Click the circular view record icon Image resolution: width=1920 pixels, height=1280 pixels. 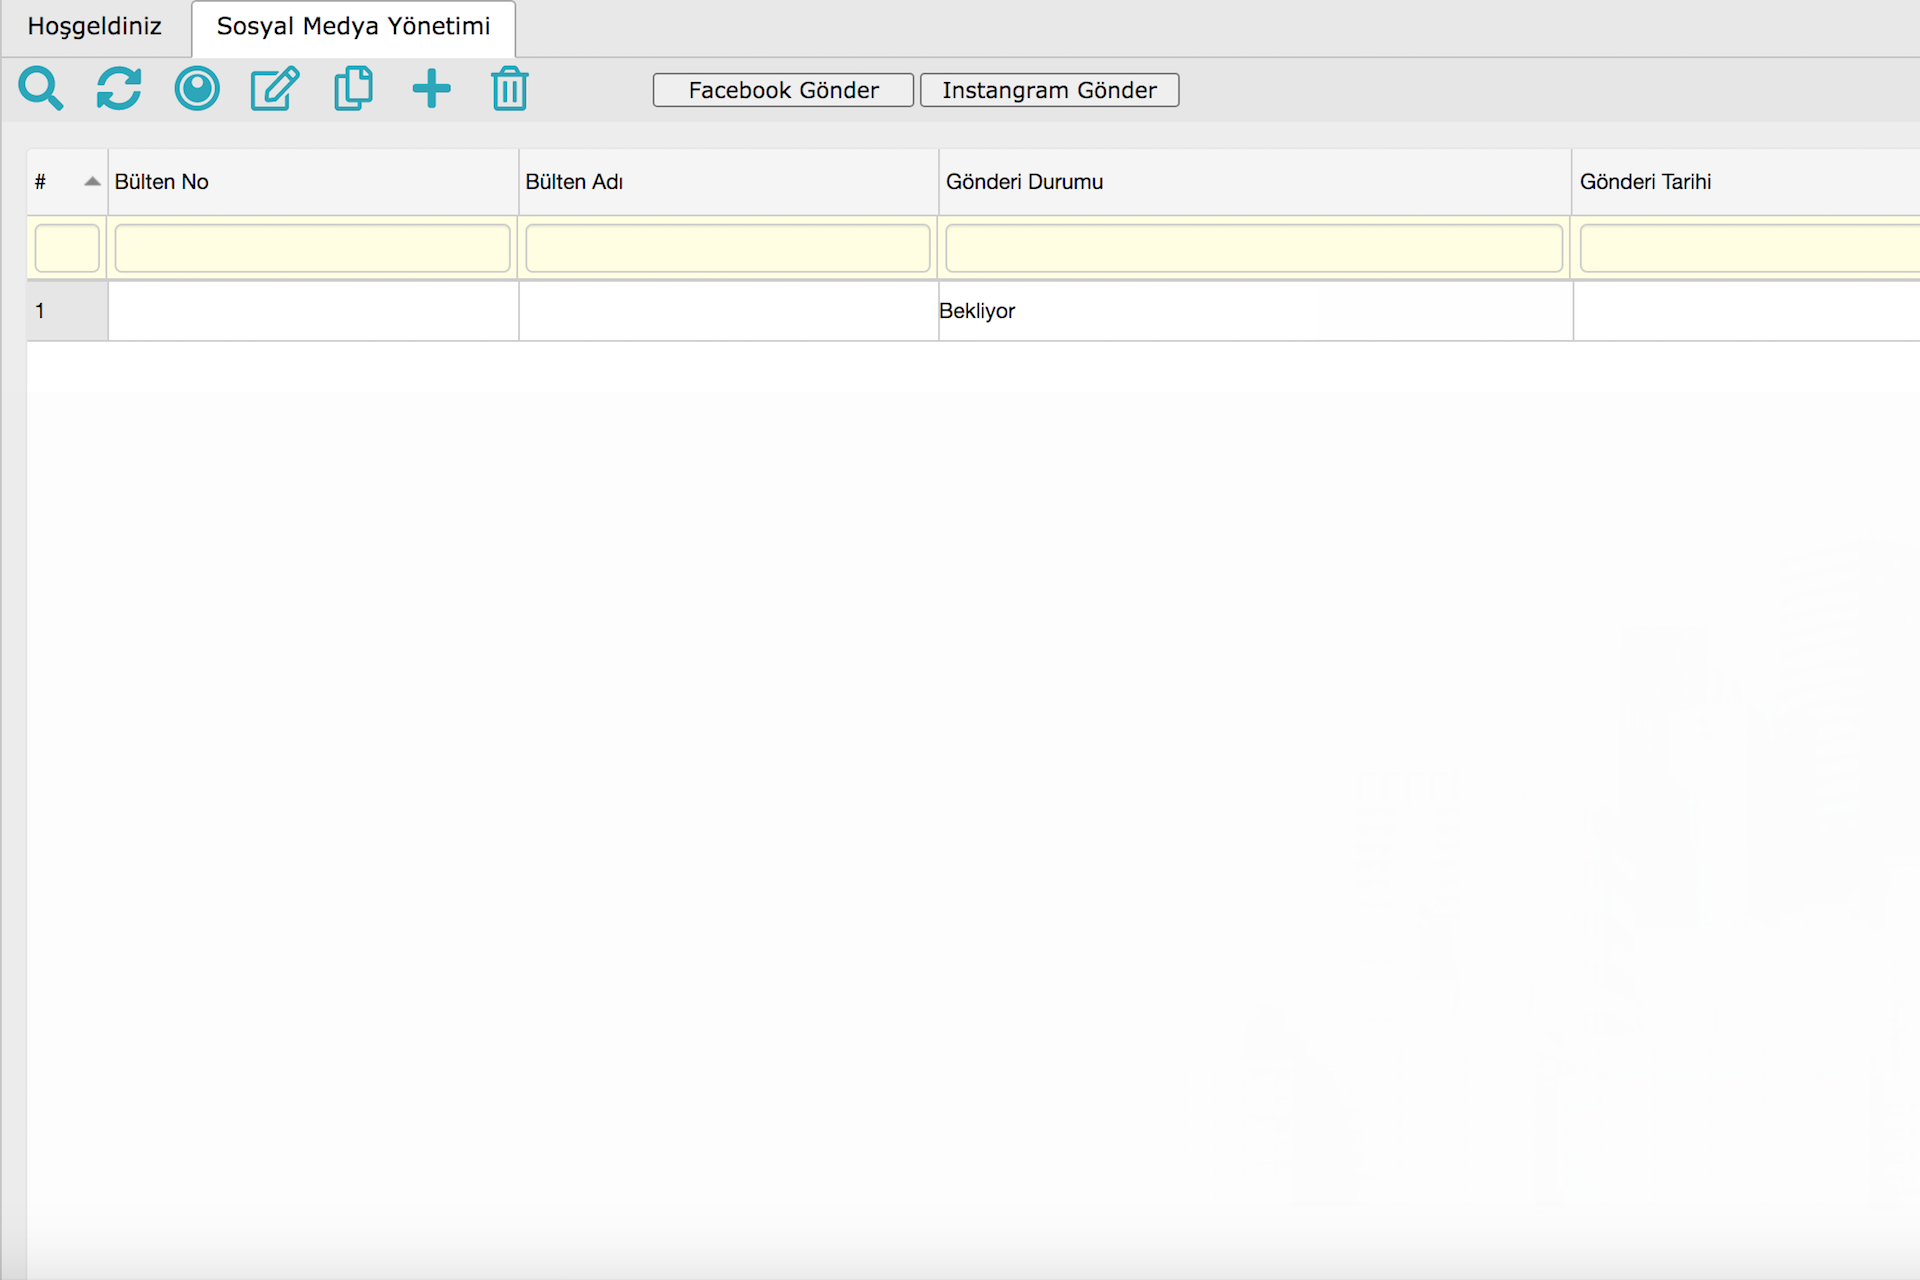[x=197, y=89]
